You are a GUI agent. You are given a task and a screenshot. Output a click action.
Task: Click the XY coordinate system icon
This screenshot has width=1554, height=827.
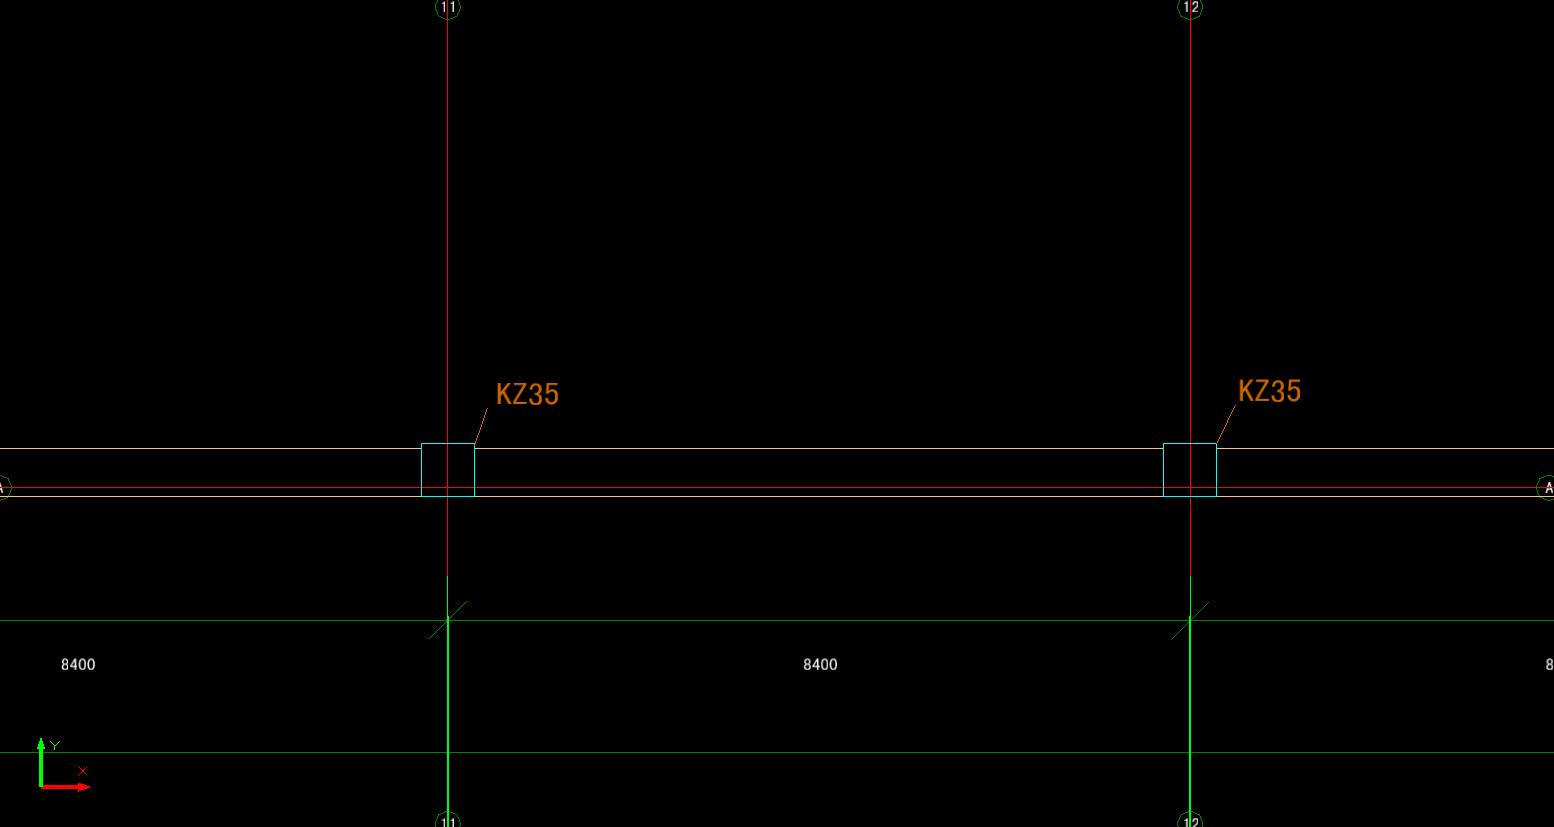pos(63,765)
